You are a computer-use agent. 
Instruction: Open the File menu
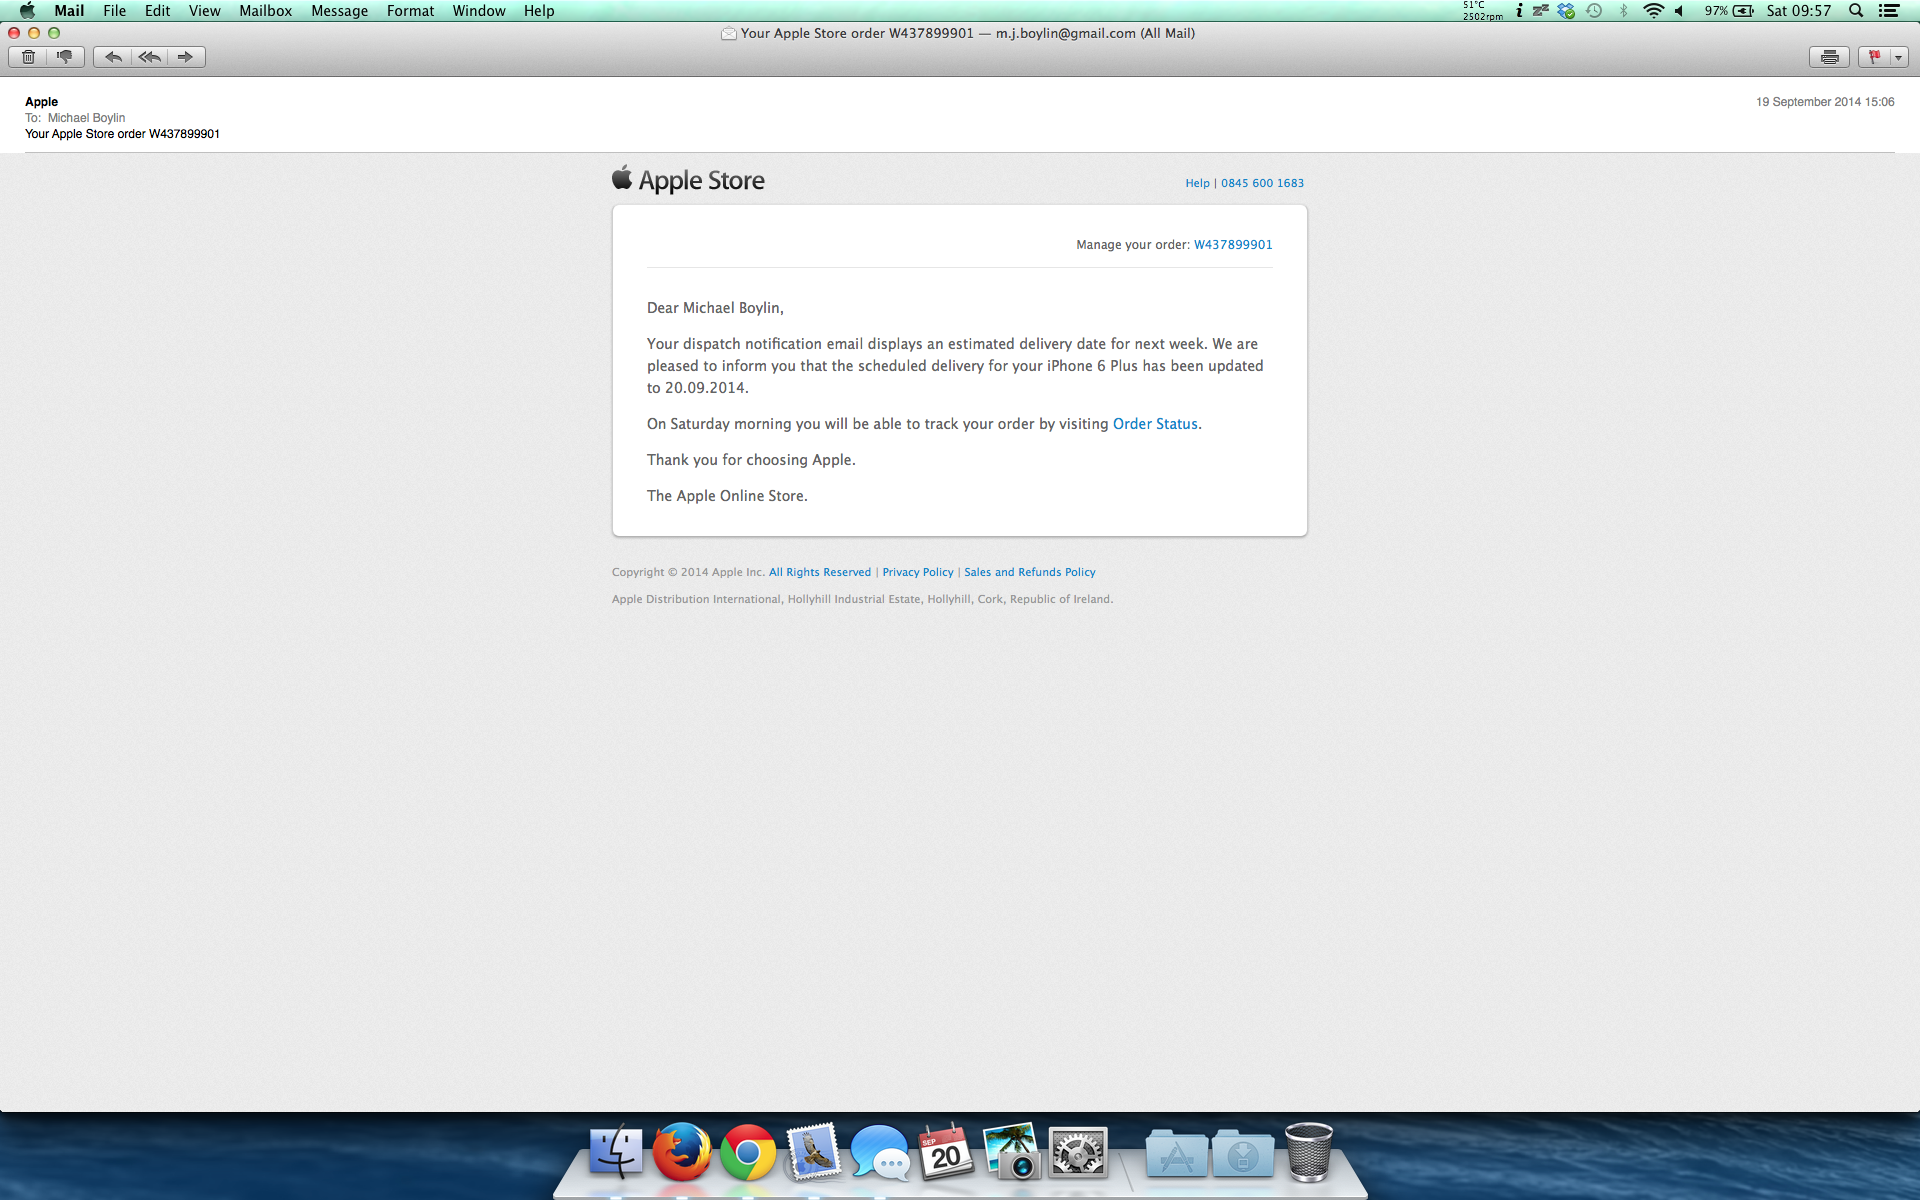tap(115, 11)
